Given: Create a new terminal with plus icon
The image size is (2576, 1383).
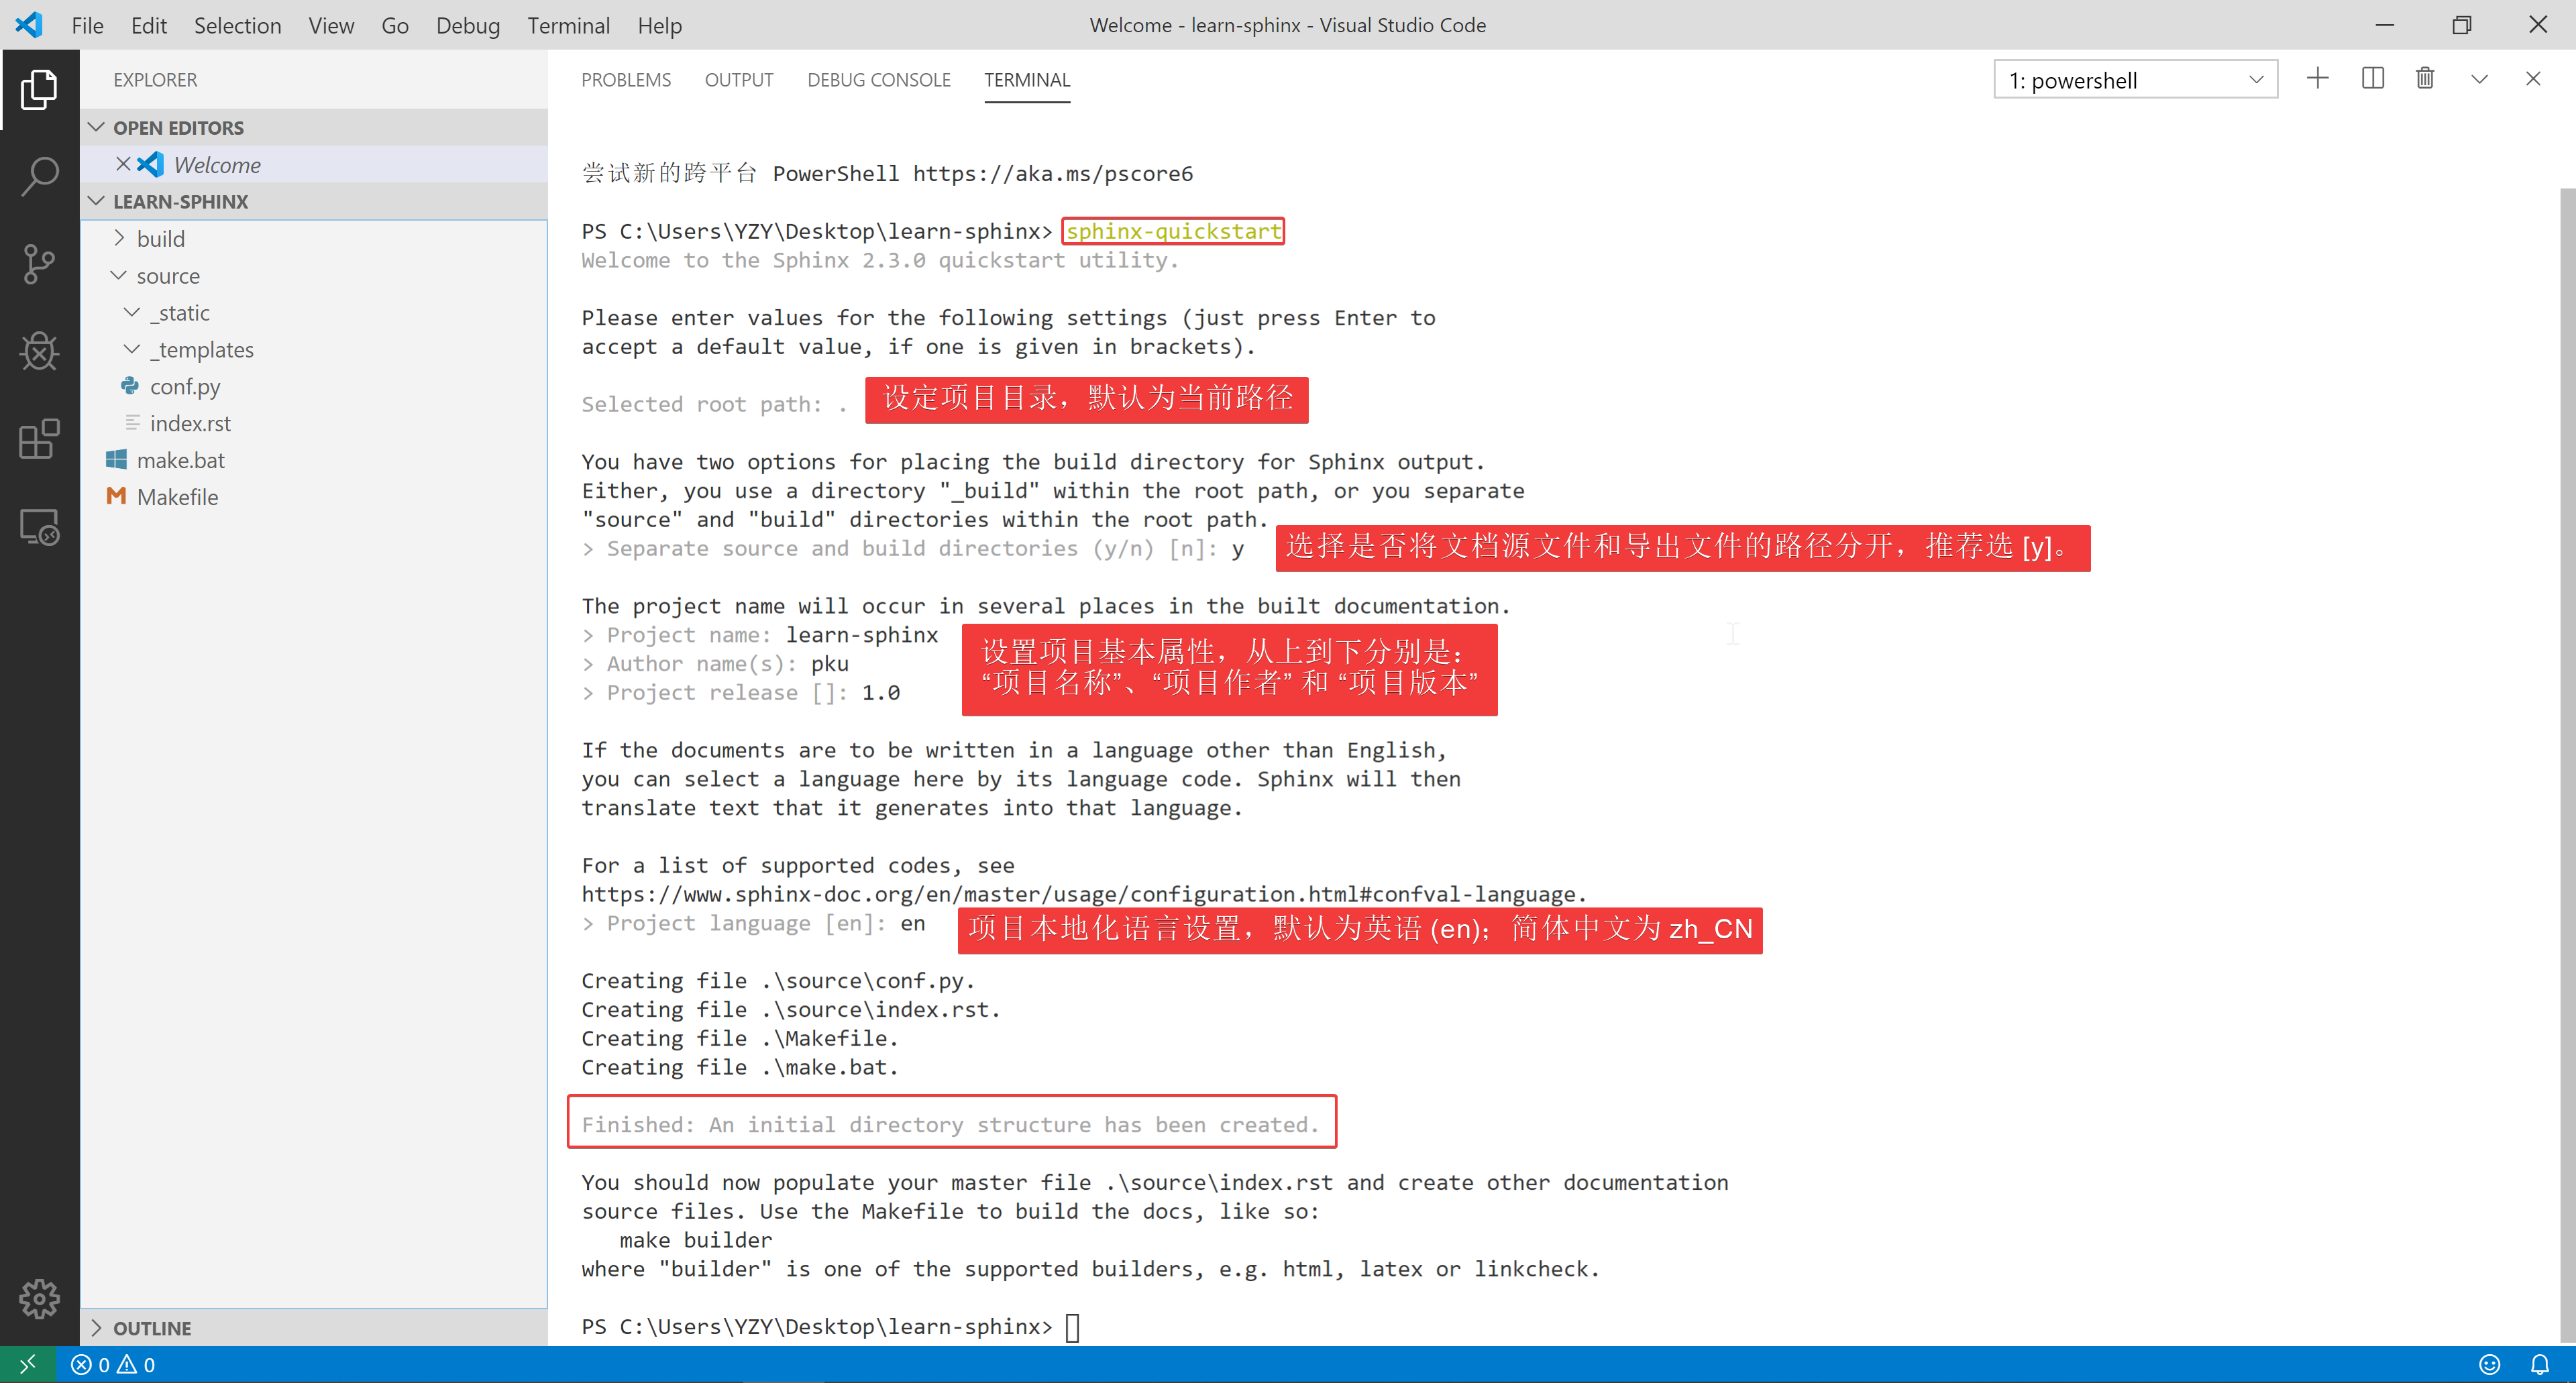Looking at the screenshot, I should point(2317,79).
